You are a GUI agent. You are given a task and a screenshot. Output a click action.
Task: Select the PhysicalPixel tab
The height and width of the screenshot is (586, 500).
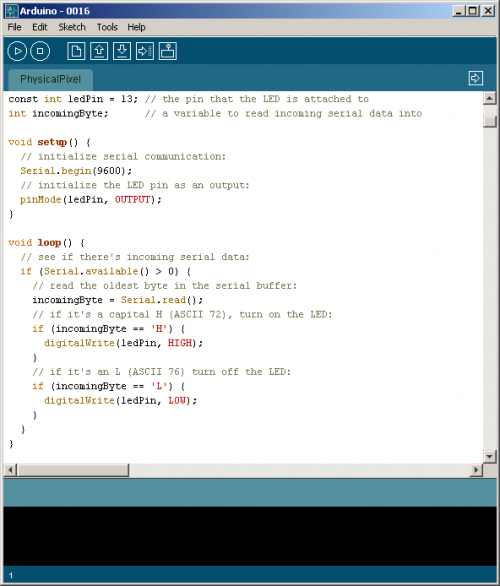click(x=50, y=79)
